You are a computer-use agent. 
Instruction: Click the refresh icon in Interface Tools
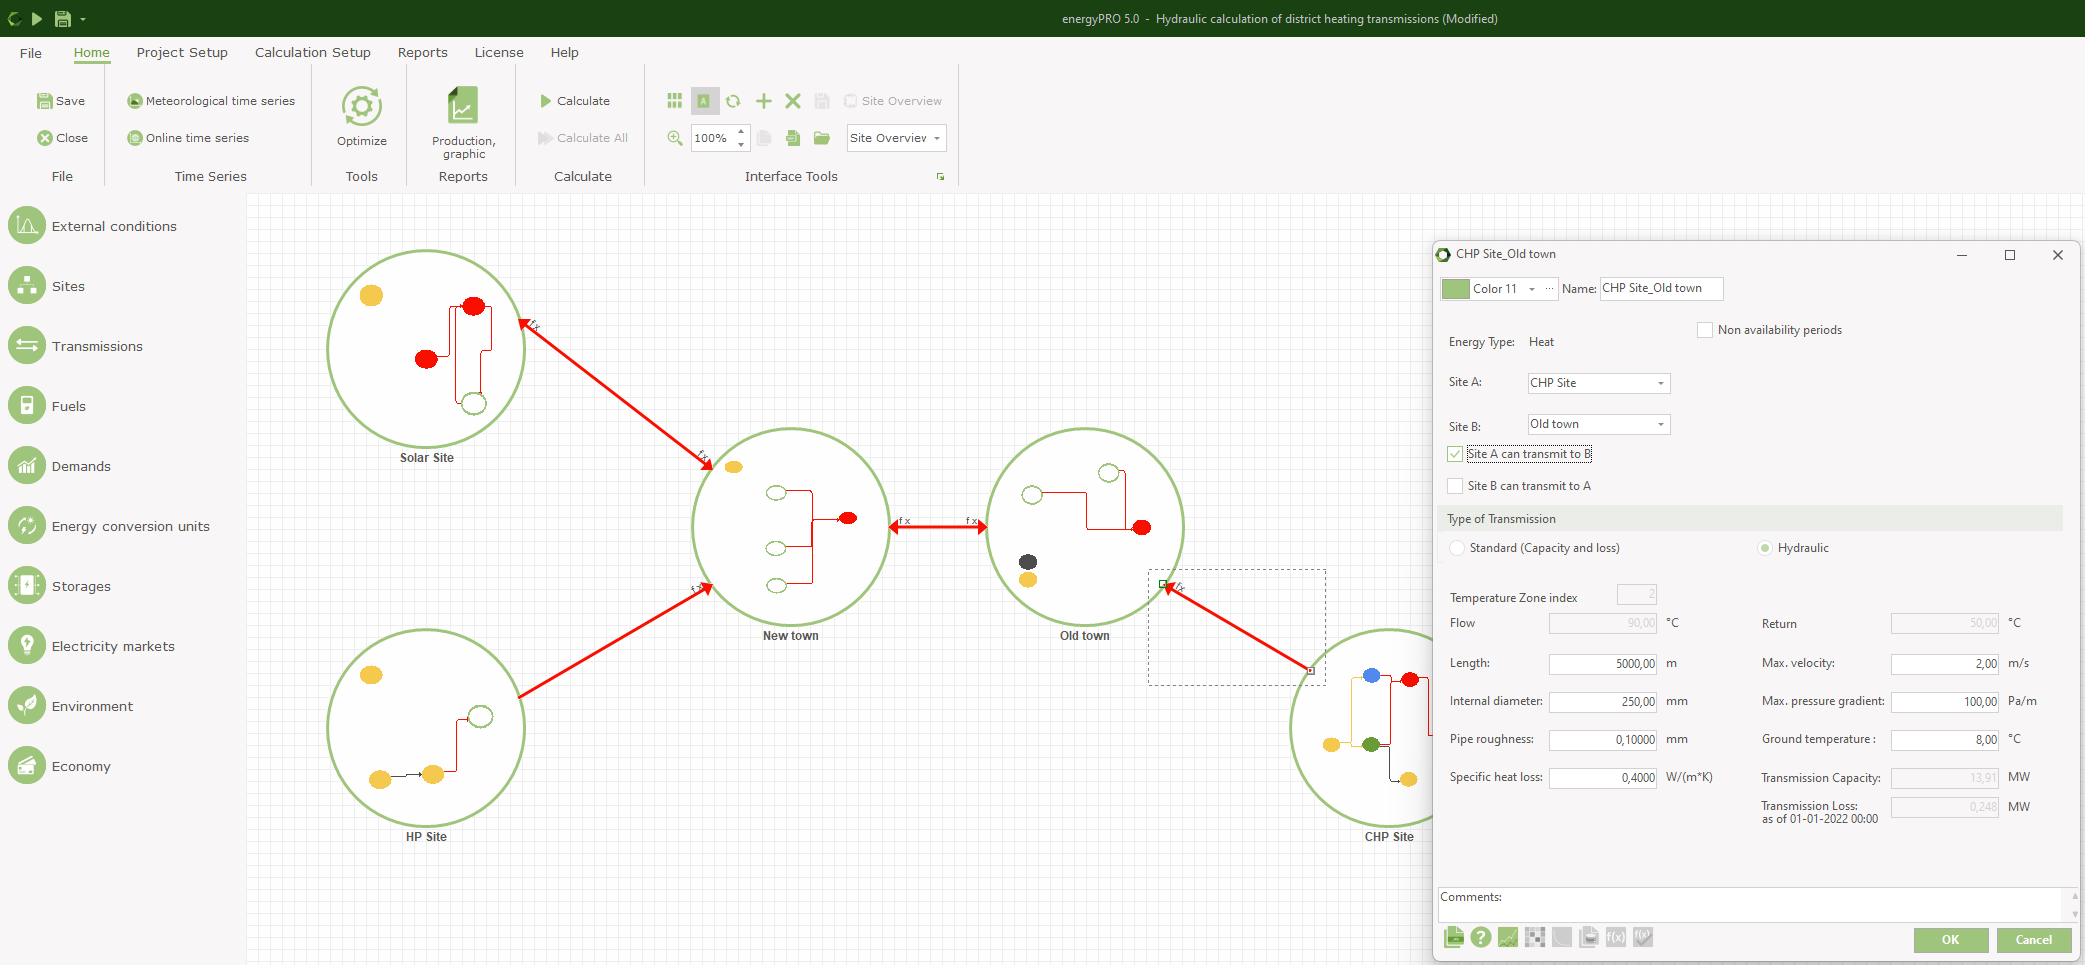(x=733, y=101)
